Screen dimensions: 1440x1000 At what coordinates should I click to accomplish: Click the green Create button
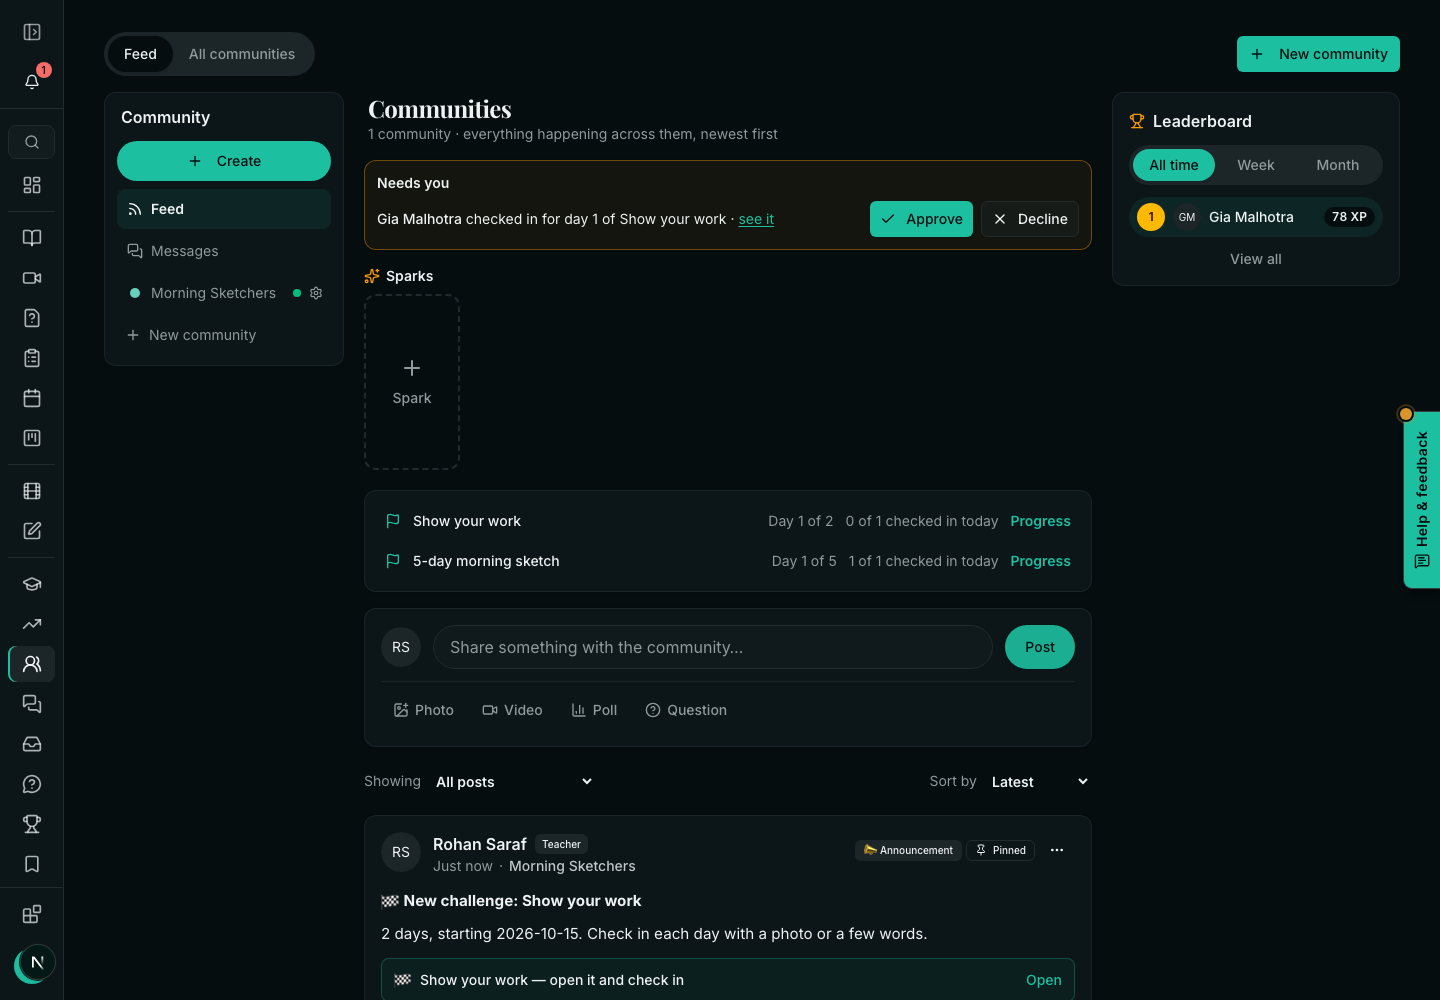click(224, 161)
